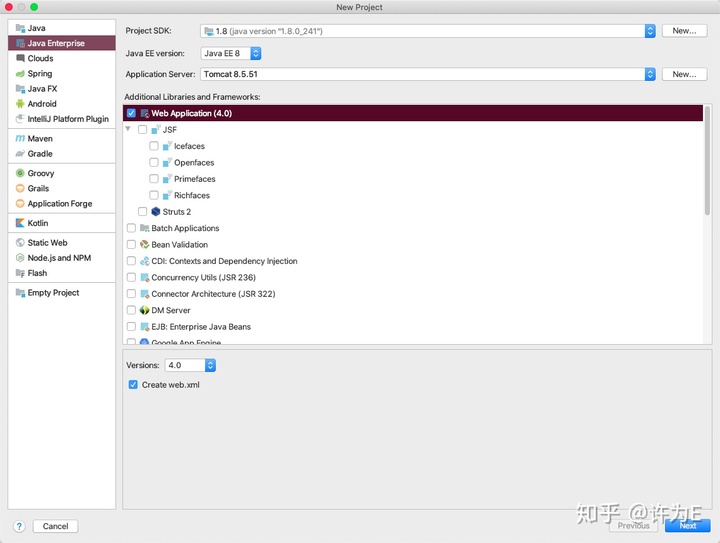Toggle the Create web.xml checkbox
The height and width of the screenshot is (543, 720).
click(x=133, y=385)
